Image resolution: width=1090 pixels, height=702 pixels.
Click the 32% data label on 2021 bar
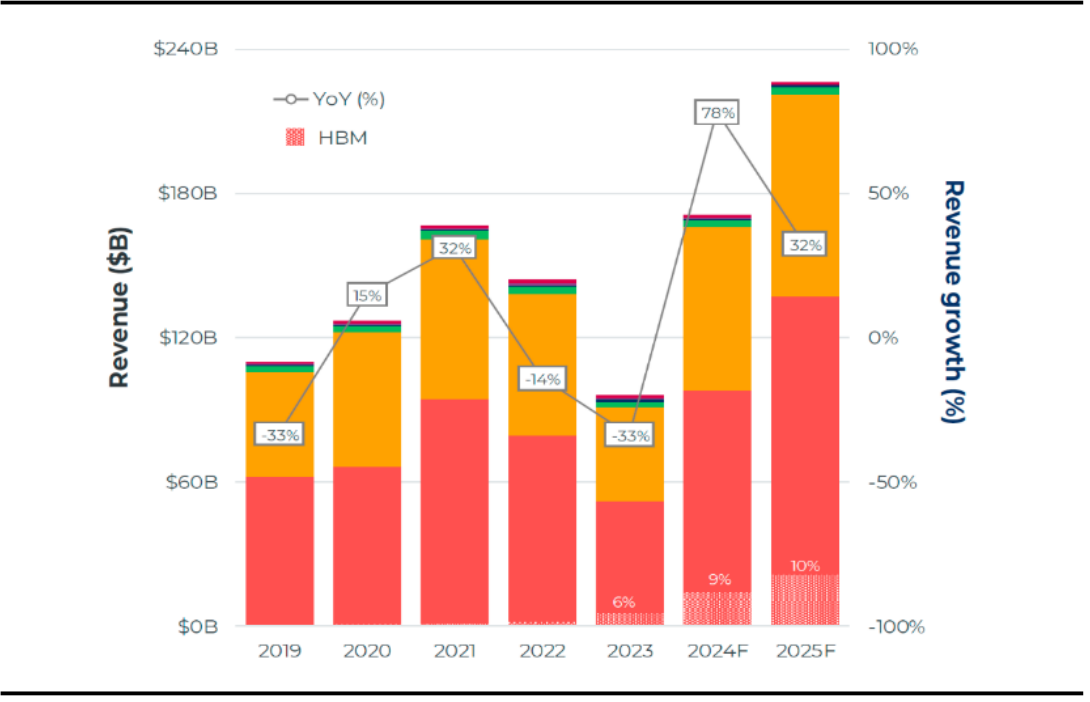[455, 248]
